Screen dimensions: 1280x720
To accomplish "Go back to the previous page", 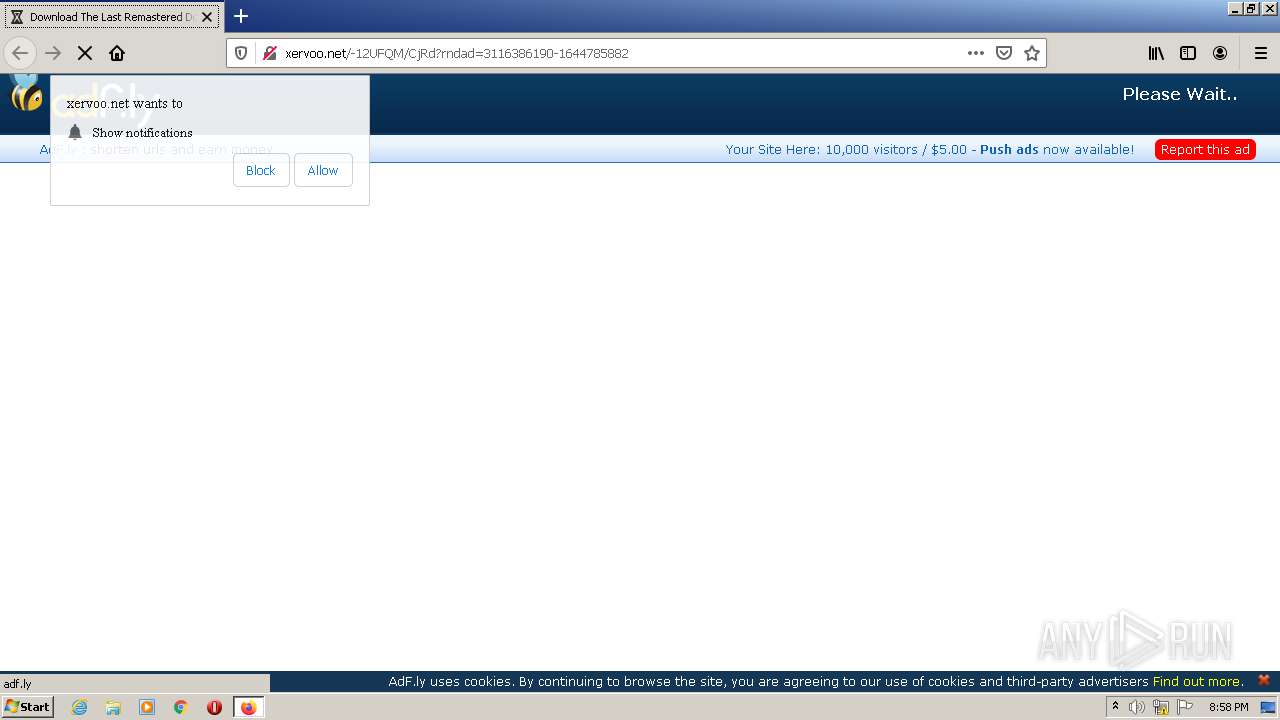I will pos(20,53).
